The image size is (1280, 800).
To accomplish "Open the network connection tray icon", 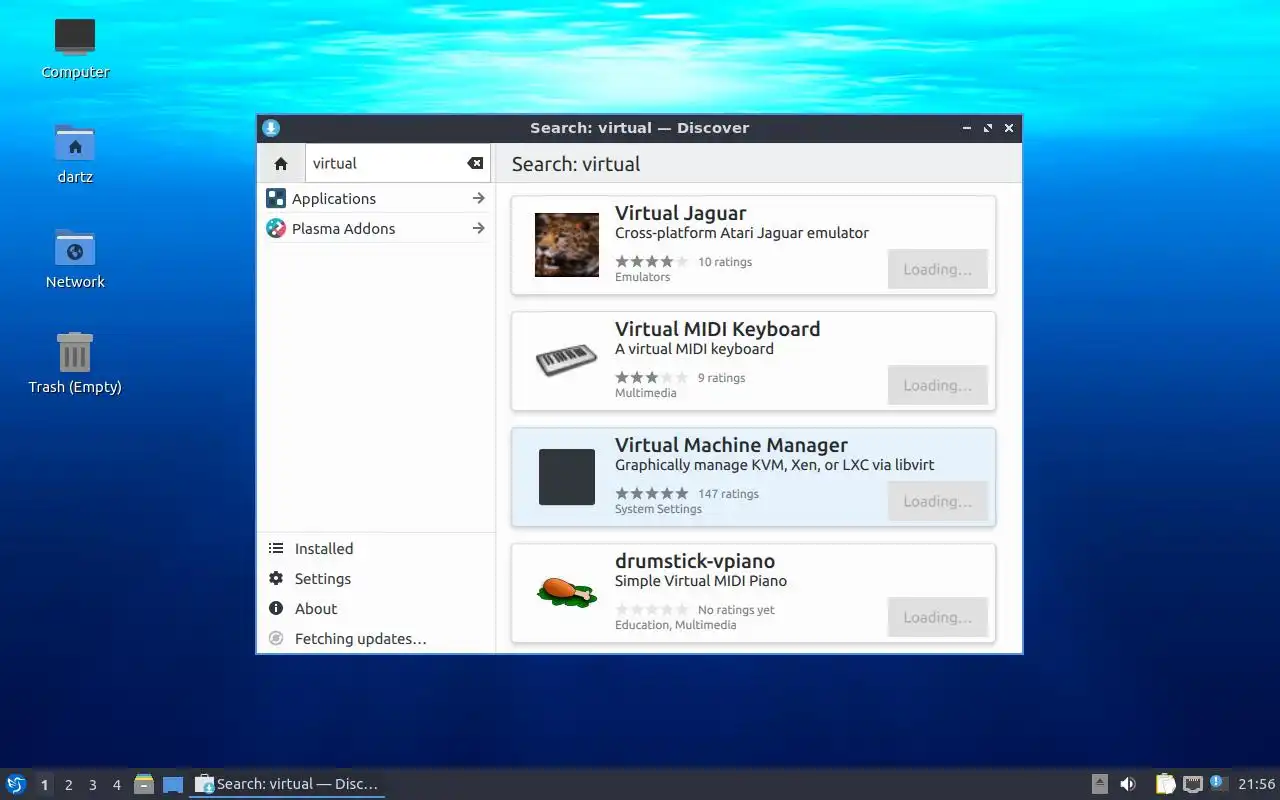I will [1192, 784].
